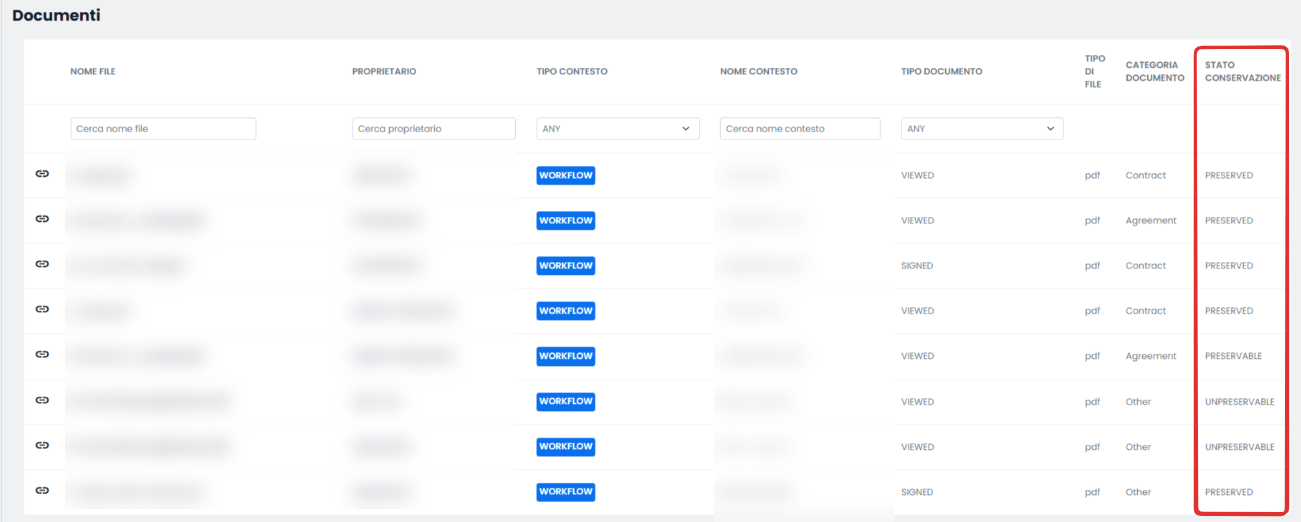Select pdf cell in the PRESERVABLE row
Image resolution: width=1301 pixels, height=522 pixels.
click(1092, 357)
